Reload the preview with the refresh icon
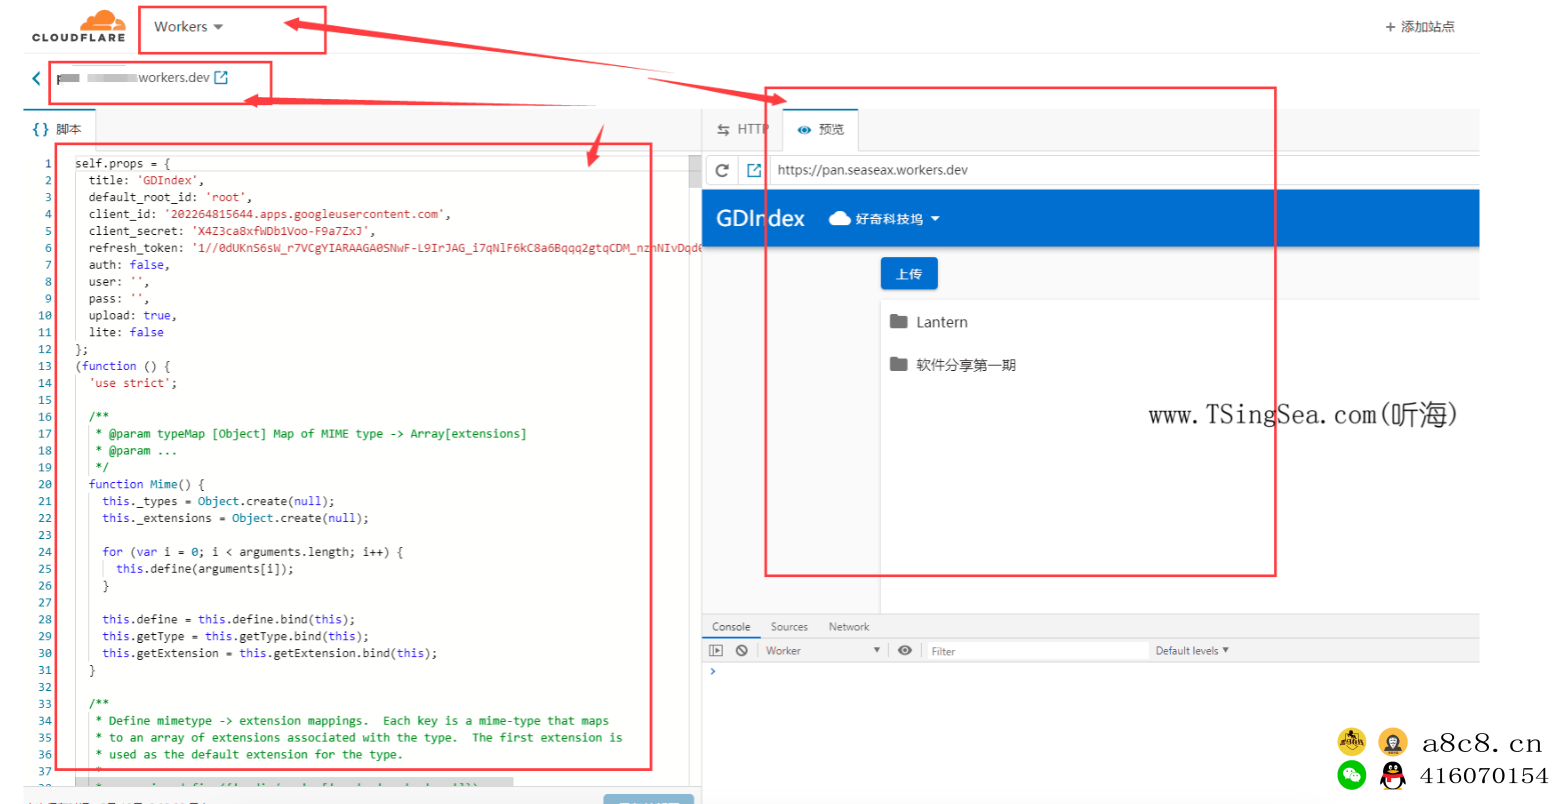The image size is (1562, 804). tap(722, 170)
